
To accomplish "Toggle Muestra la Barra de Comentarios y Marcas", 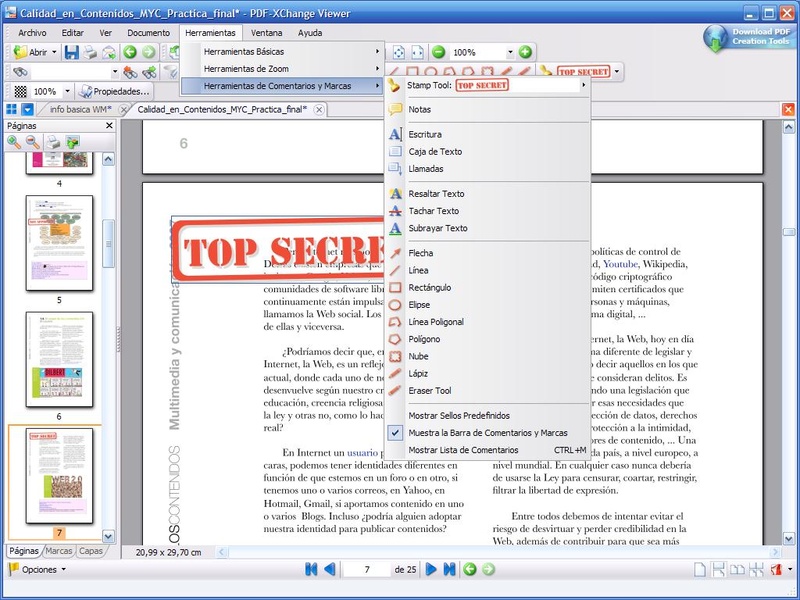I will pos(487,433).
